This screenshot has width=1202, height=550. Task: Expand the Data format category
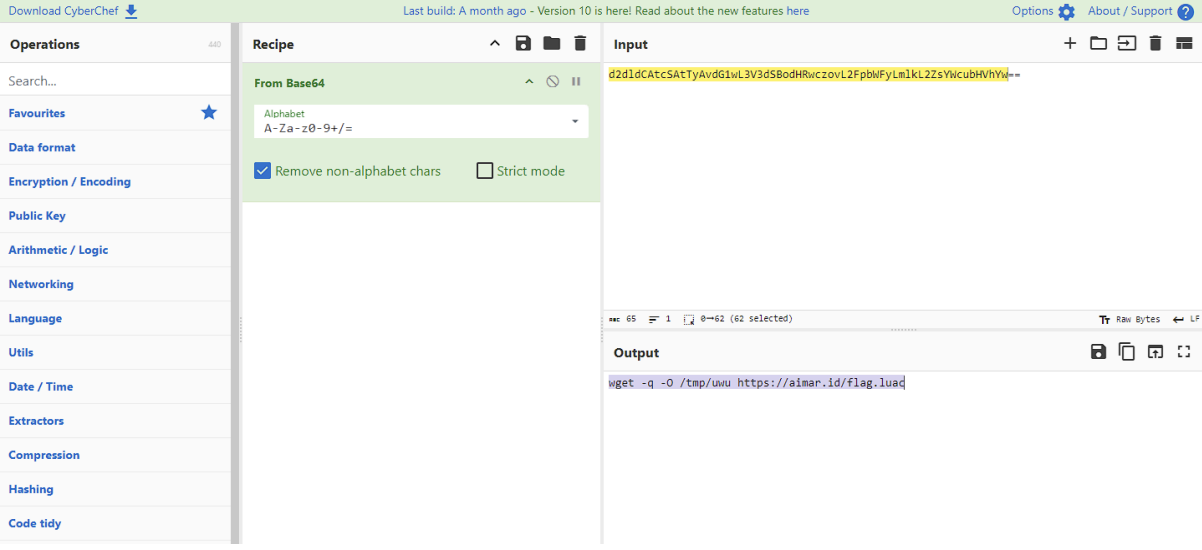115,147
